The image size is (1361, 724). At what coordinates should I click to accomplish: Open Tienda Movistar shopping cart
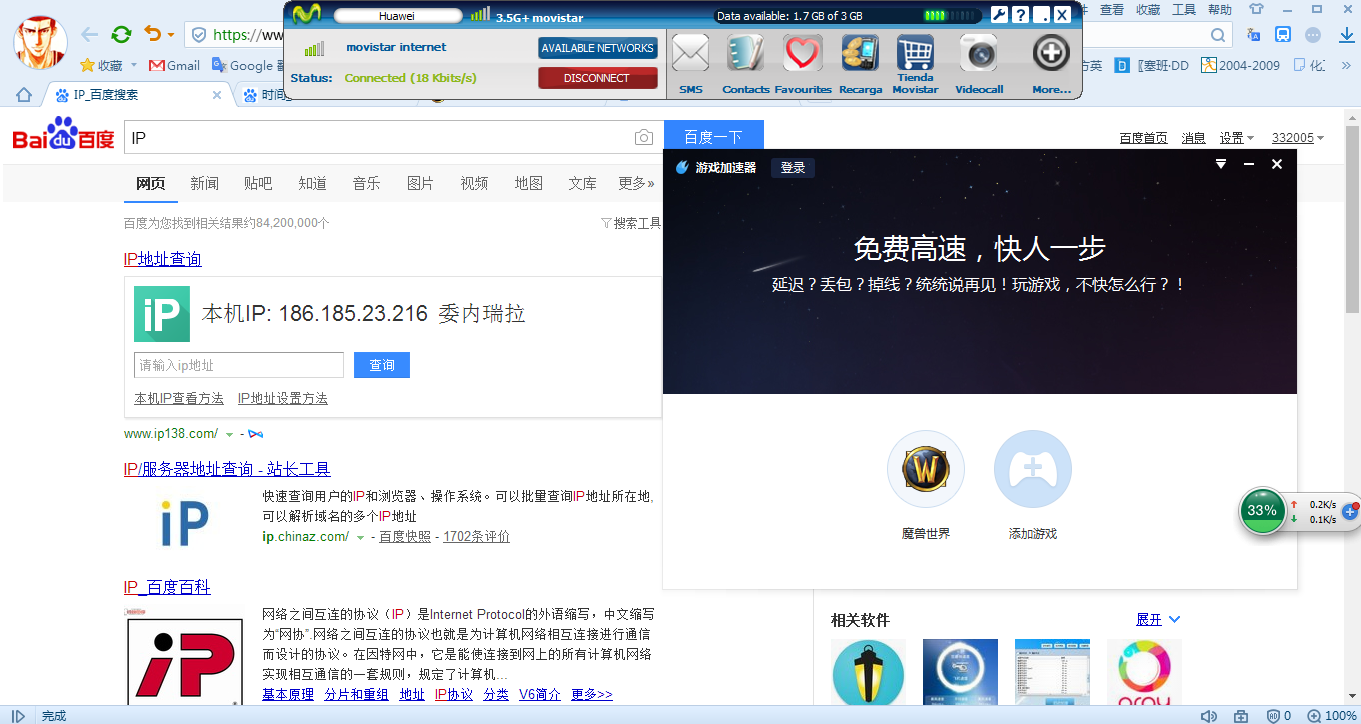[915, 54]
